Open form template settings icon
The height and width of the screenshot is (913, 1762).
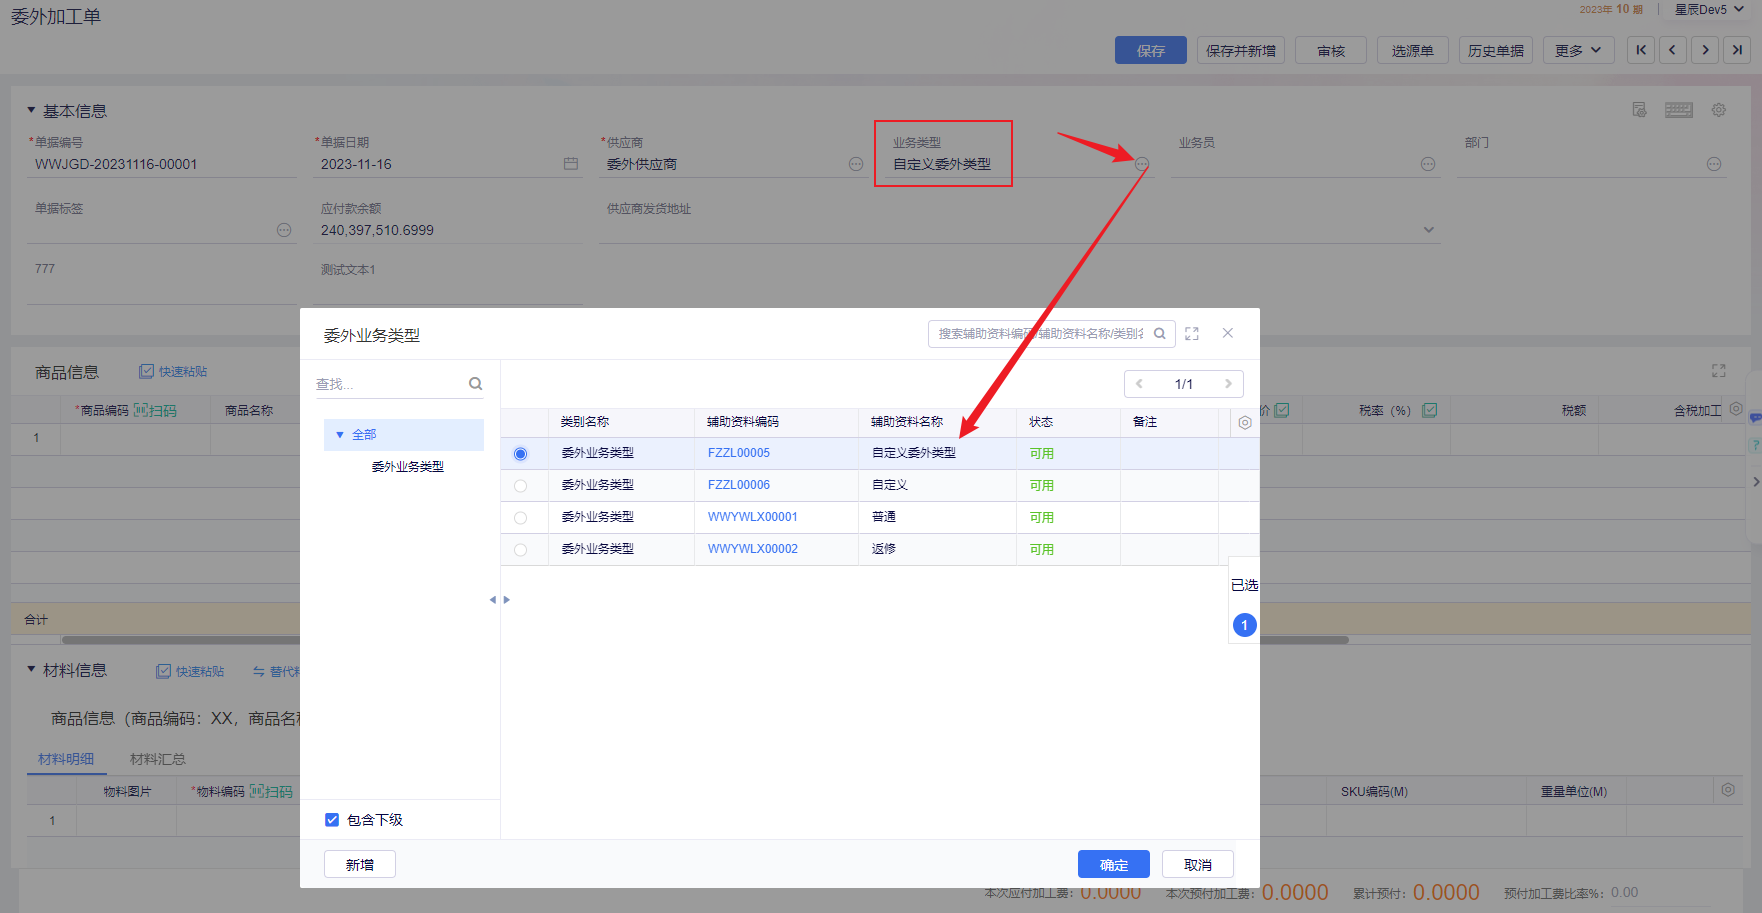[x=1639, y=110]
